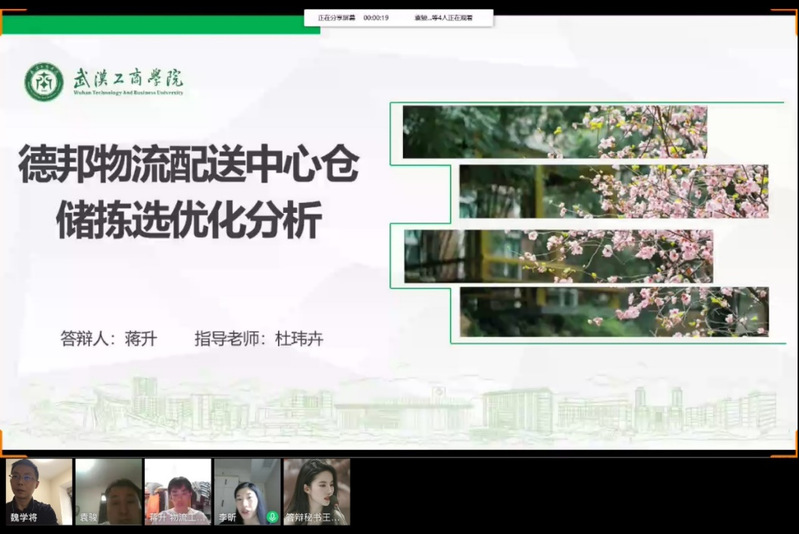Click the bottom cherry blossom photo strip
Screen dimensions: 799x534
tap(613, 311)
